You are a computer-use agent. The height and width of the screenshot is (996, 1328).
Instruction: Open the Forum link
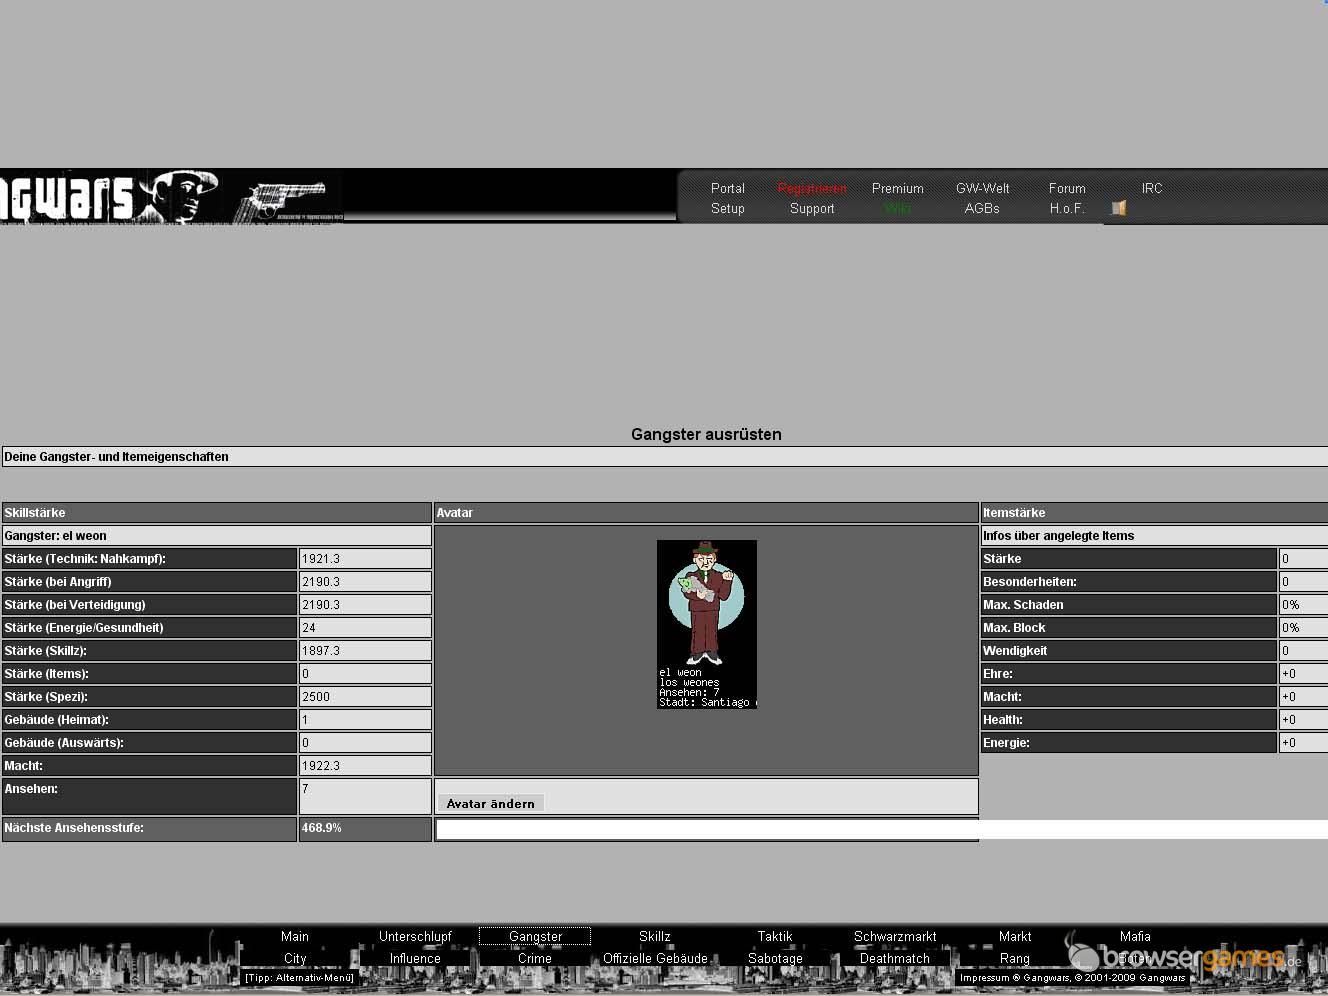coord(1067,188)
